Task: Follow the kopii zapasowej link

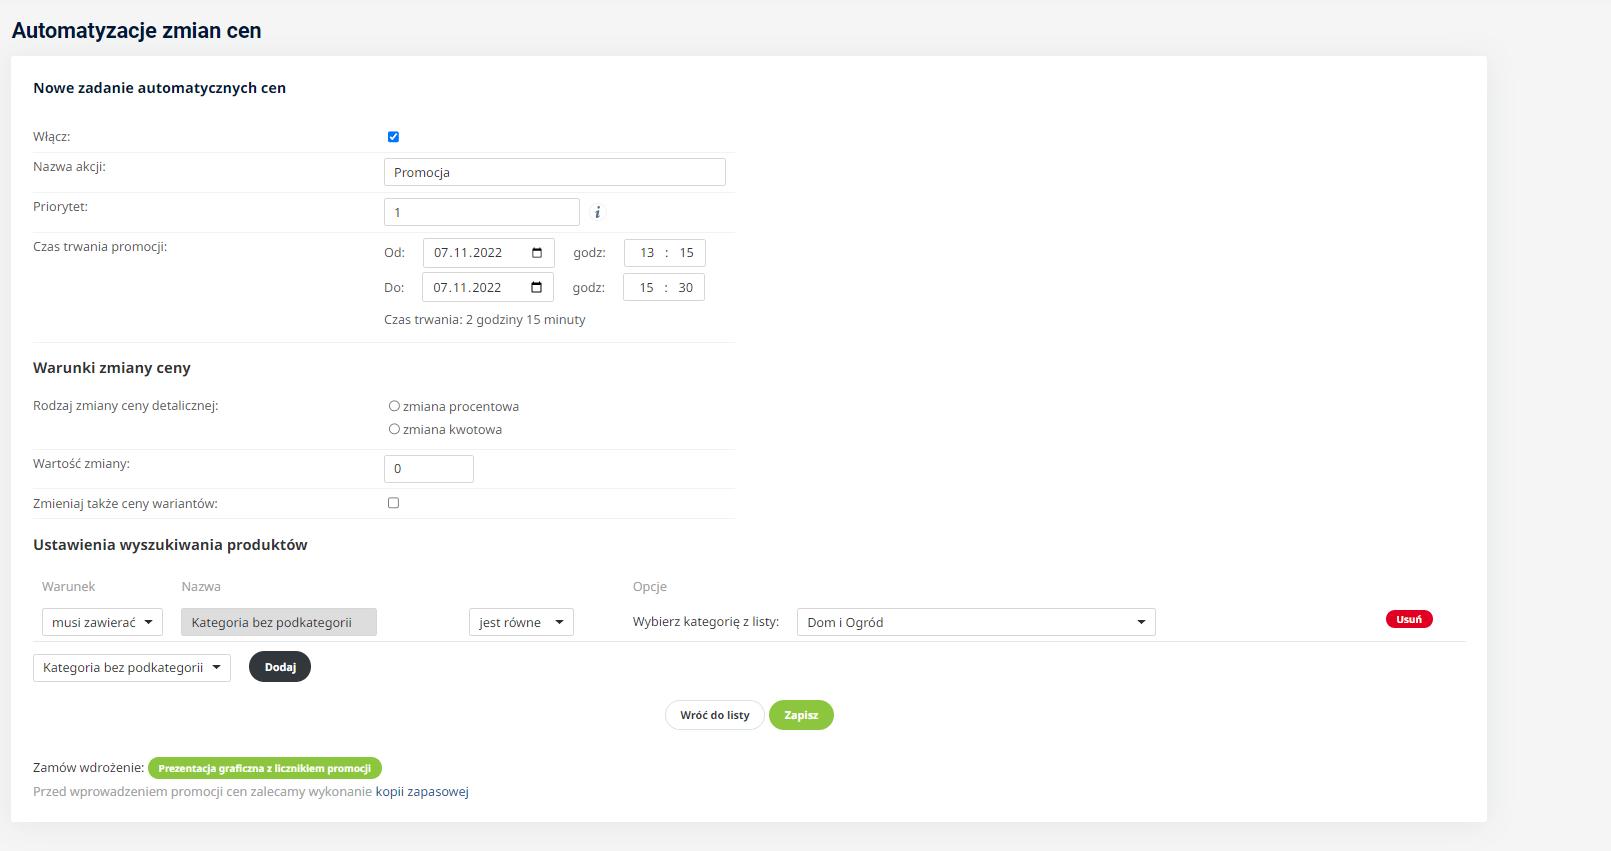Action: pyautogui.click(x=421, y=792)
